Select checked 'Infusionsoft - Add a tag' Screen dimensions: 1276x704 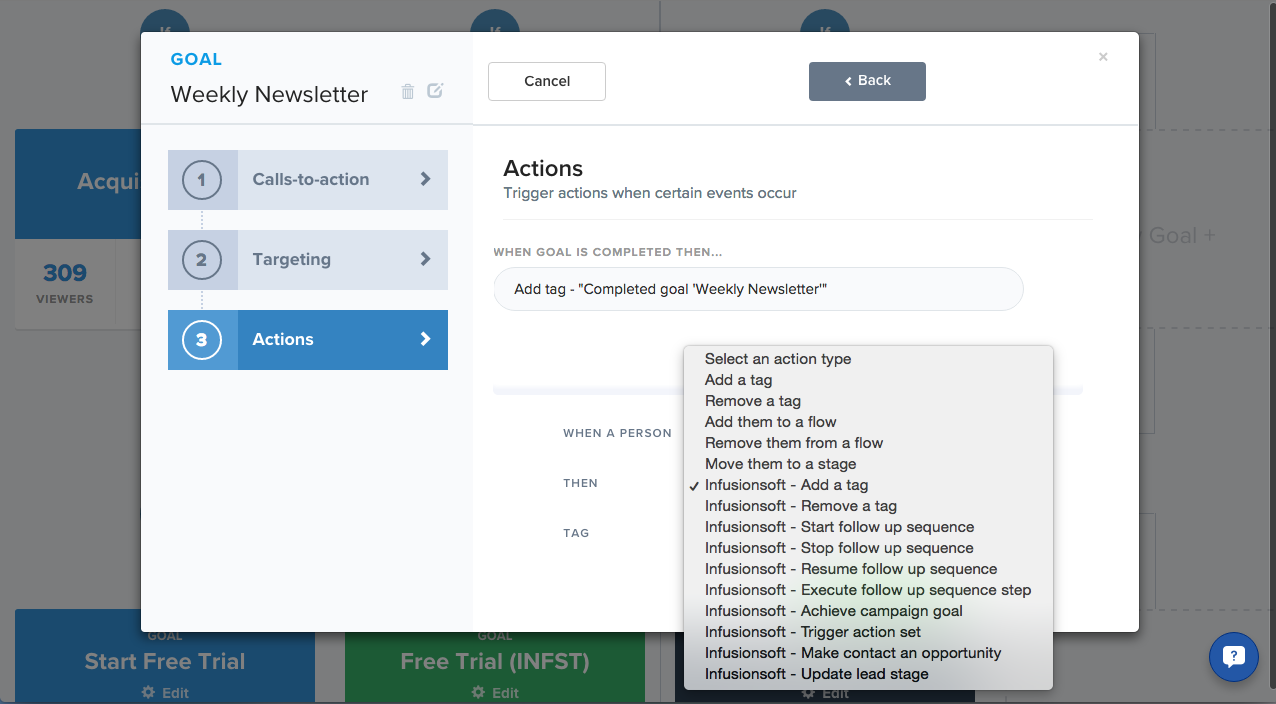click(x=868, y=485)
